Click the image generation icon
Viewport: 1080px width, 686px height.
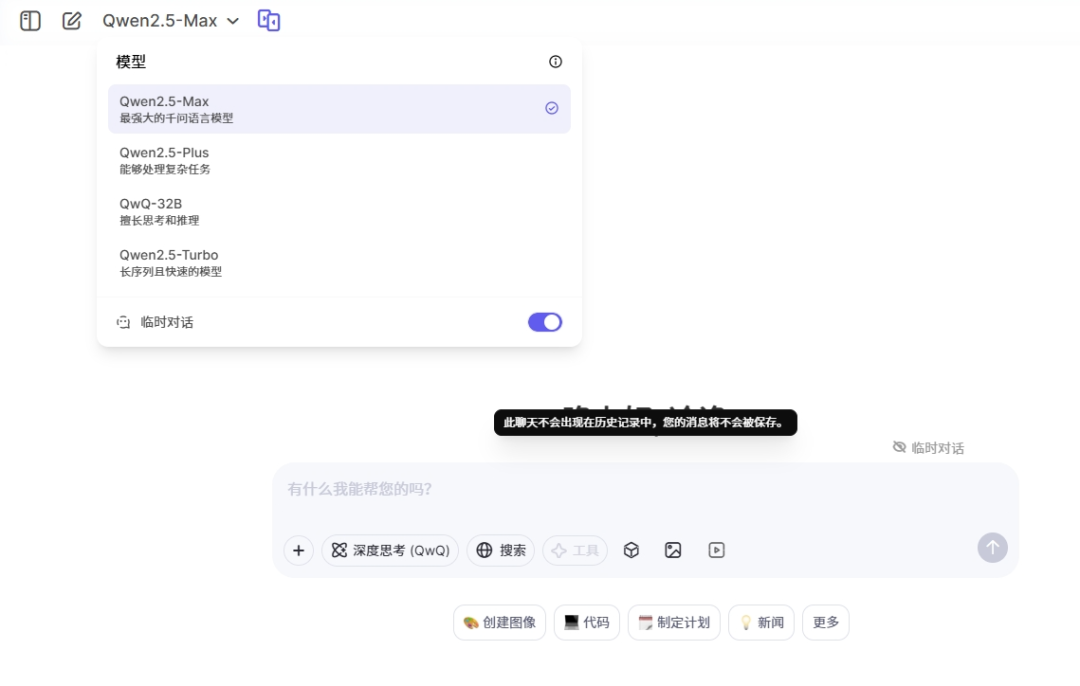[673, 550]
